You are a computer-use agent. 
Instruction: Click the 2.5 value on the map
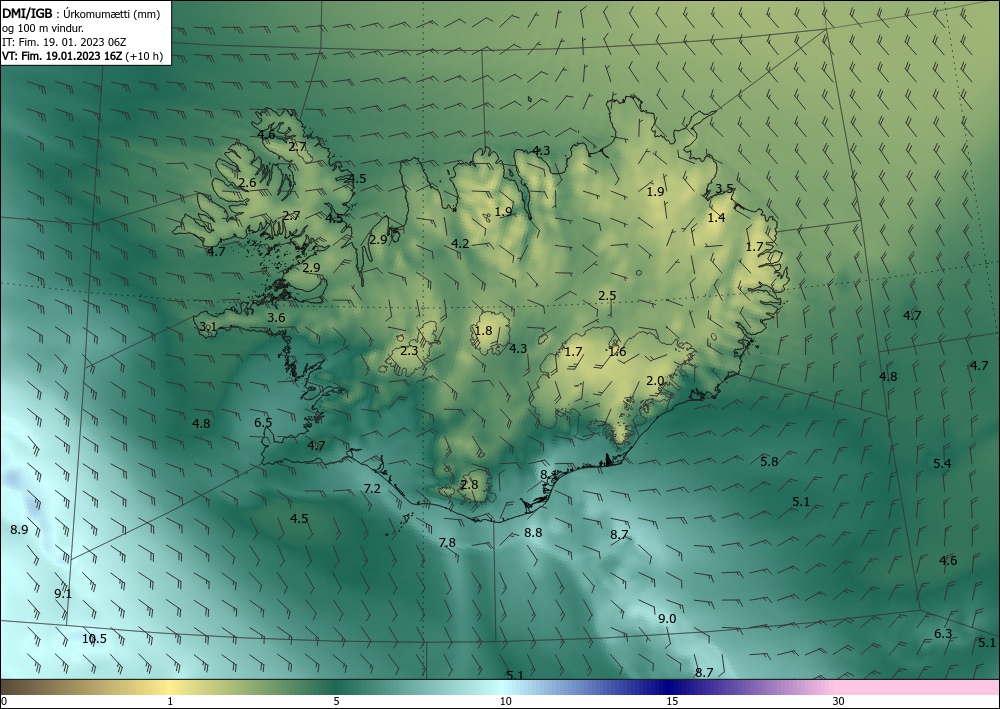tap(607, 295)
